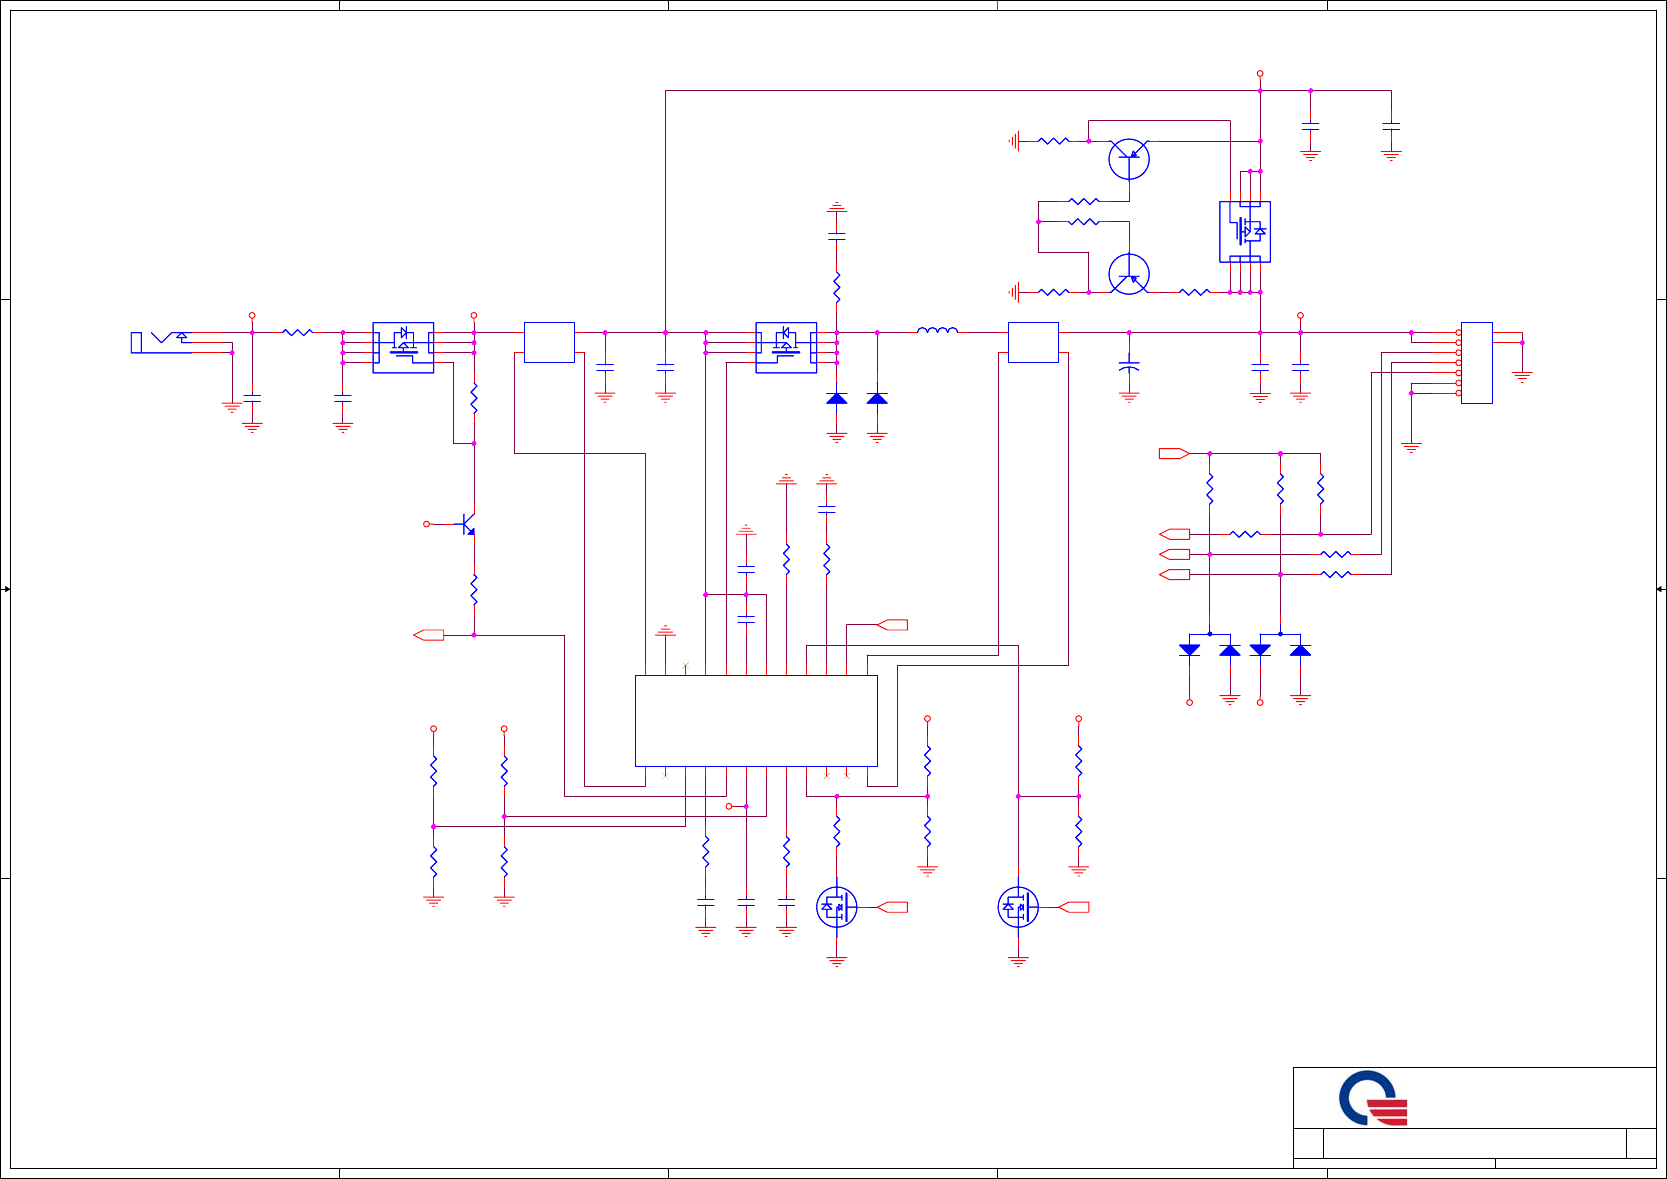This screenshot has width=1667, height=1179.
Task: Select the ground symbol right of the connector
Action: (1522, 377)
